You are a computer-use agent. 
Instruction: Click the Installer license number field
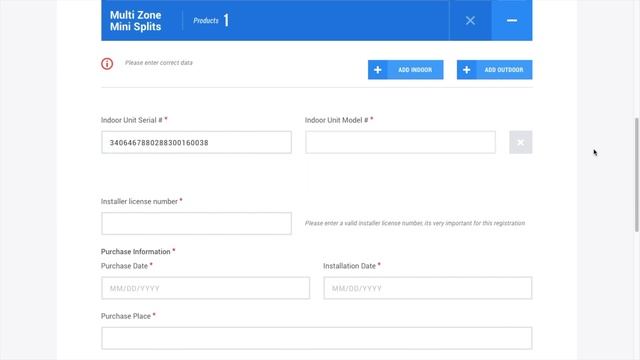point(196,223)
